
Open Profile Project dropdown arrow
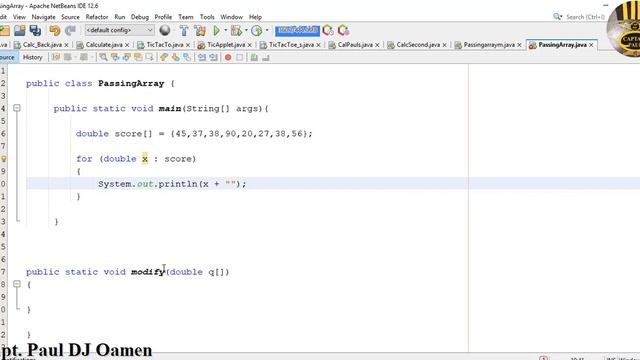267,30
